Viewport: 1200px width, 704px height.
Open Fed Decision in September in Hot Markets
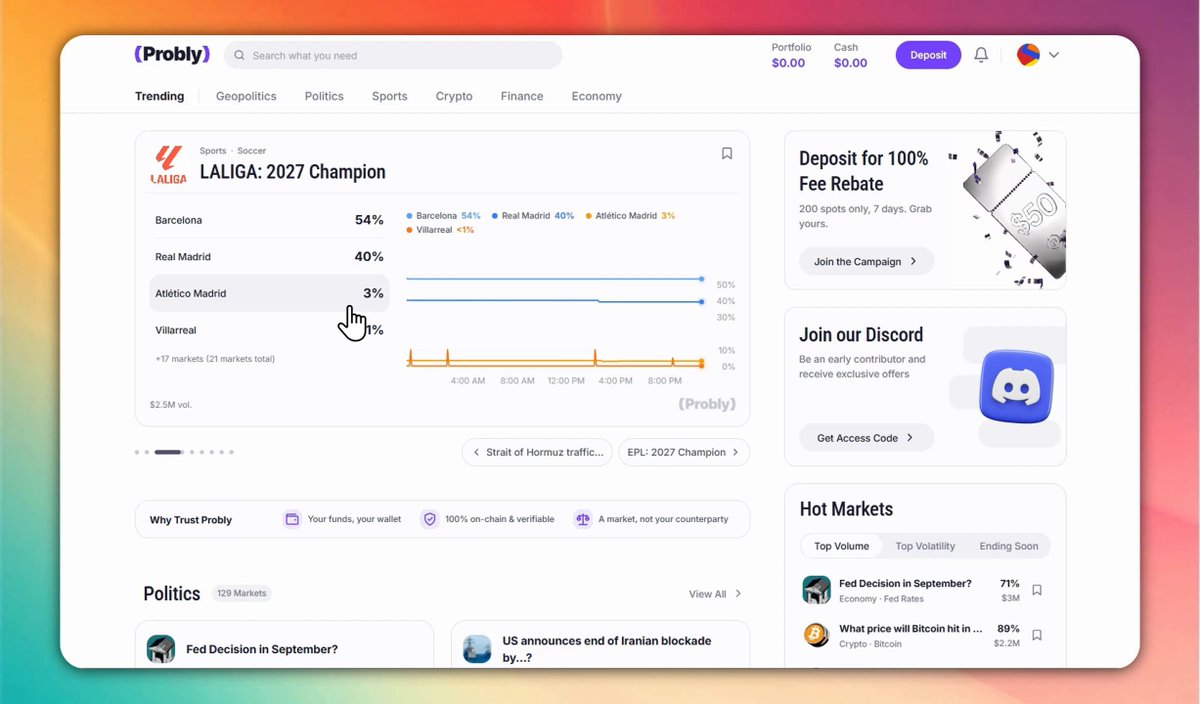pyautogui.click(x=905, y=583)
